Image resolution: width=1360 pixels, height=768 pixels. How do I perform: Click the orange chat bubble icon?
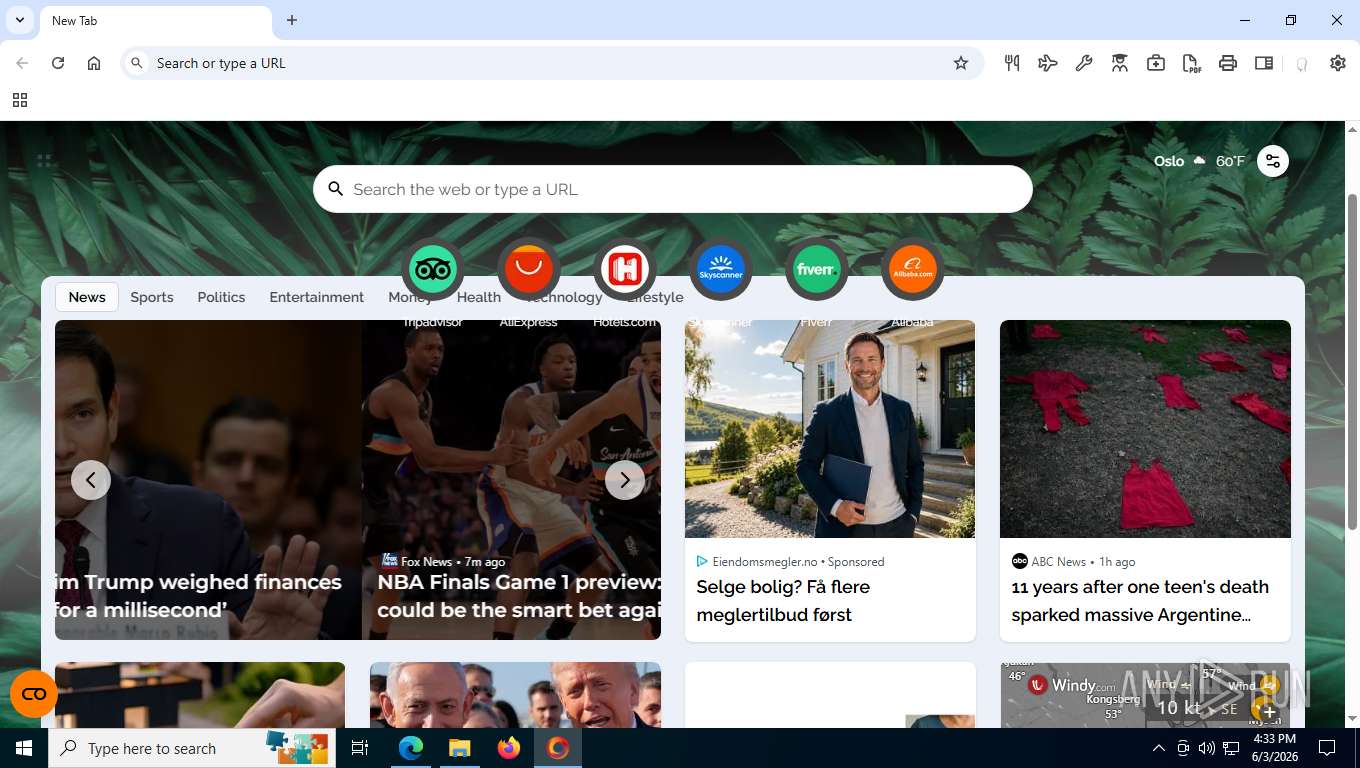pyautogui.click(x=34, y=694)
